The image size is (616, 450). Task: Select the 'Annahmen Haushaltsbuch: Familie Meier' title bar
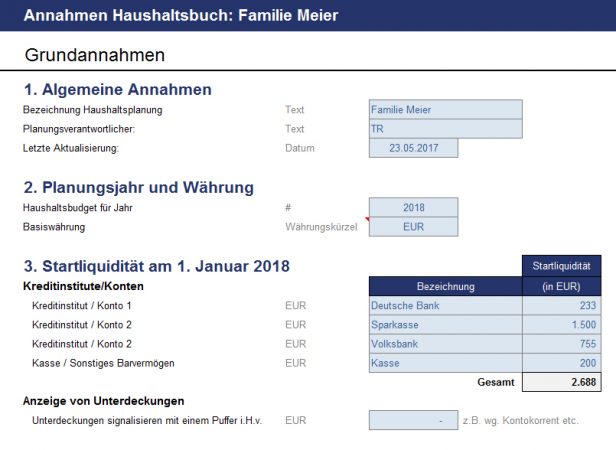180,16
